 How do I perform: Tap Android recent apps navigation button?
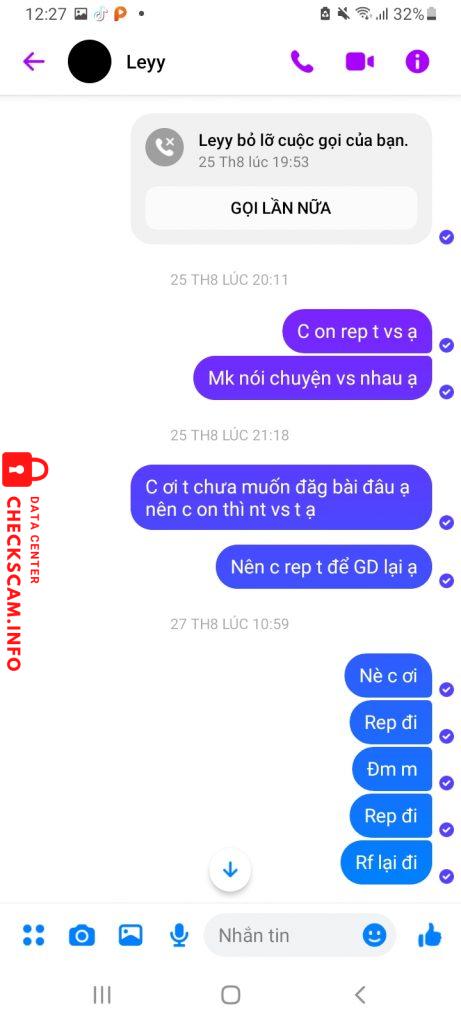[x=102, y=995]
